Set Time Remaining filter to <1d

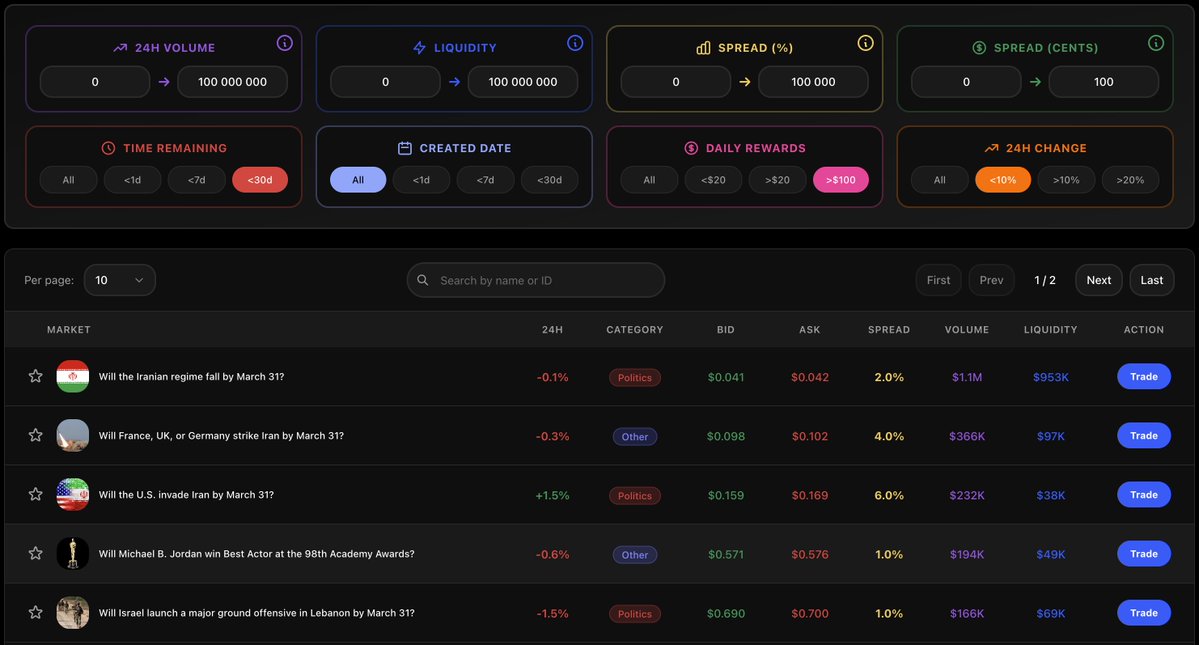pyautogui.click(x=133, y=180)
